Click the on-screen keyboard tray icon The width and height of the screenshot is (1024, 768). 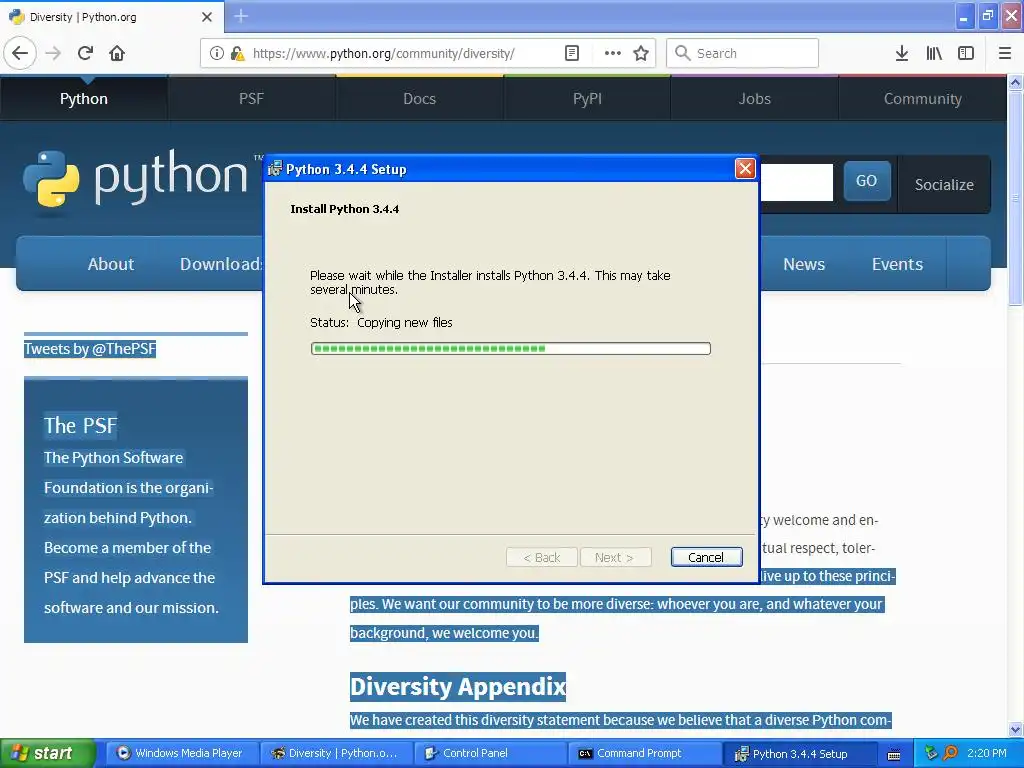894,754
